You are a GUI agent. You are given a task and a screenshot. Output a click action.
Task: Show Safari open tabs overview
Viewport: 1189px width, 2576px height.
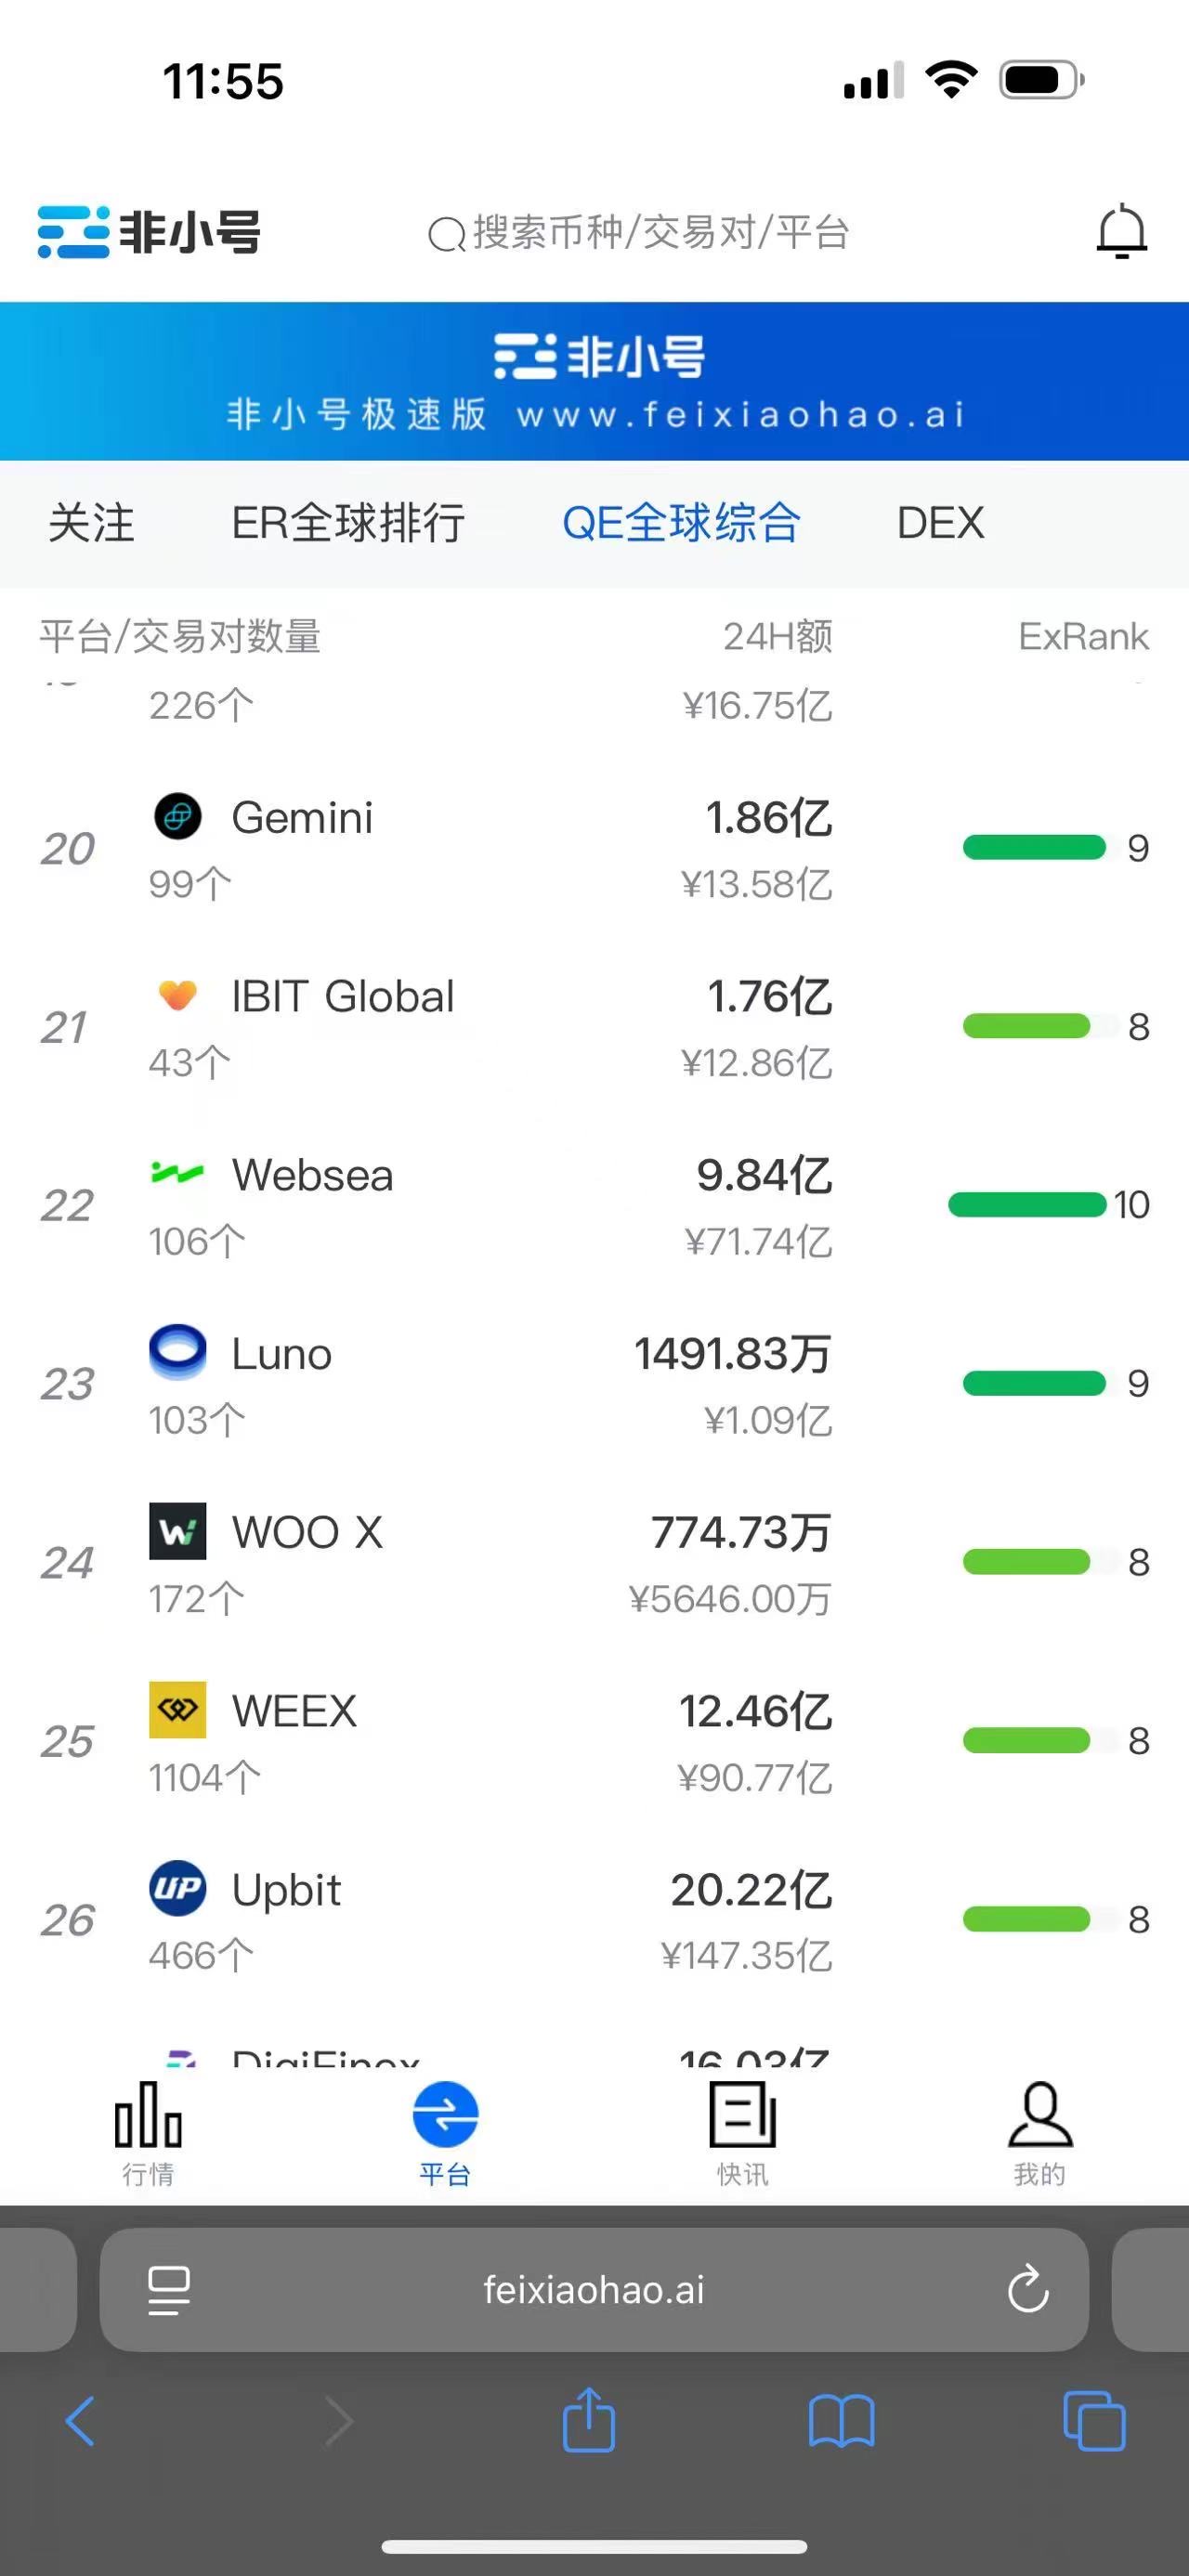point(1094,2421)
